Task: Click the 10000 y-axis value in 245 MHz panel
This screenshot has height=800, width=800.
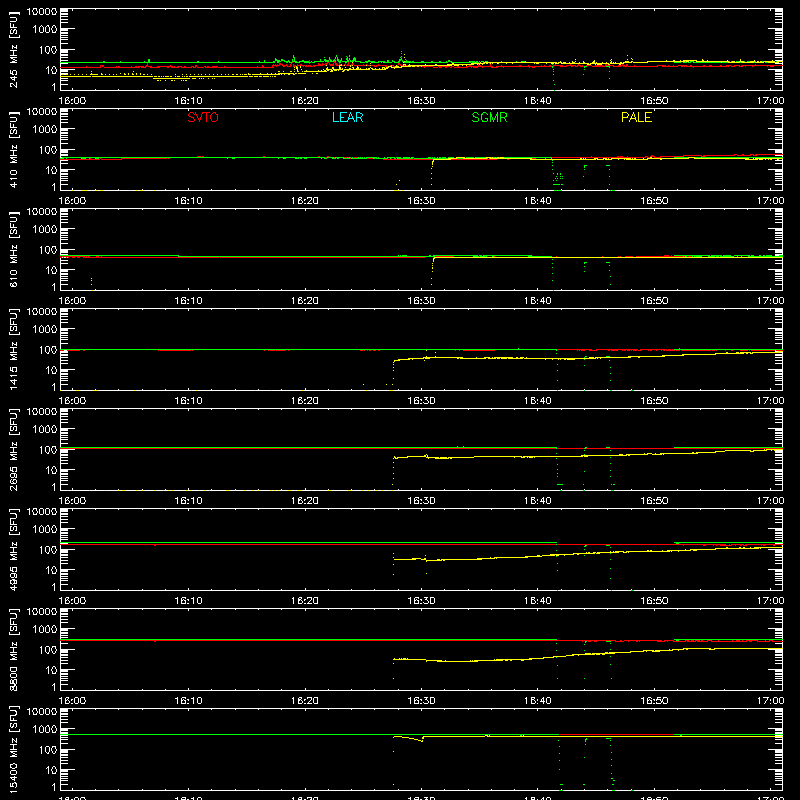Action: click(42, 12)
